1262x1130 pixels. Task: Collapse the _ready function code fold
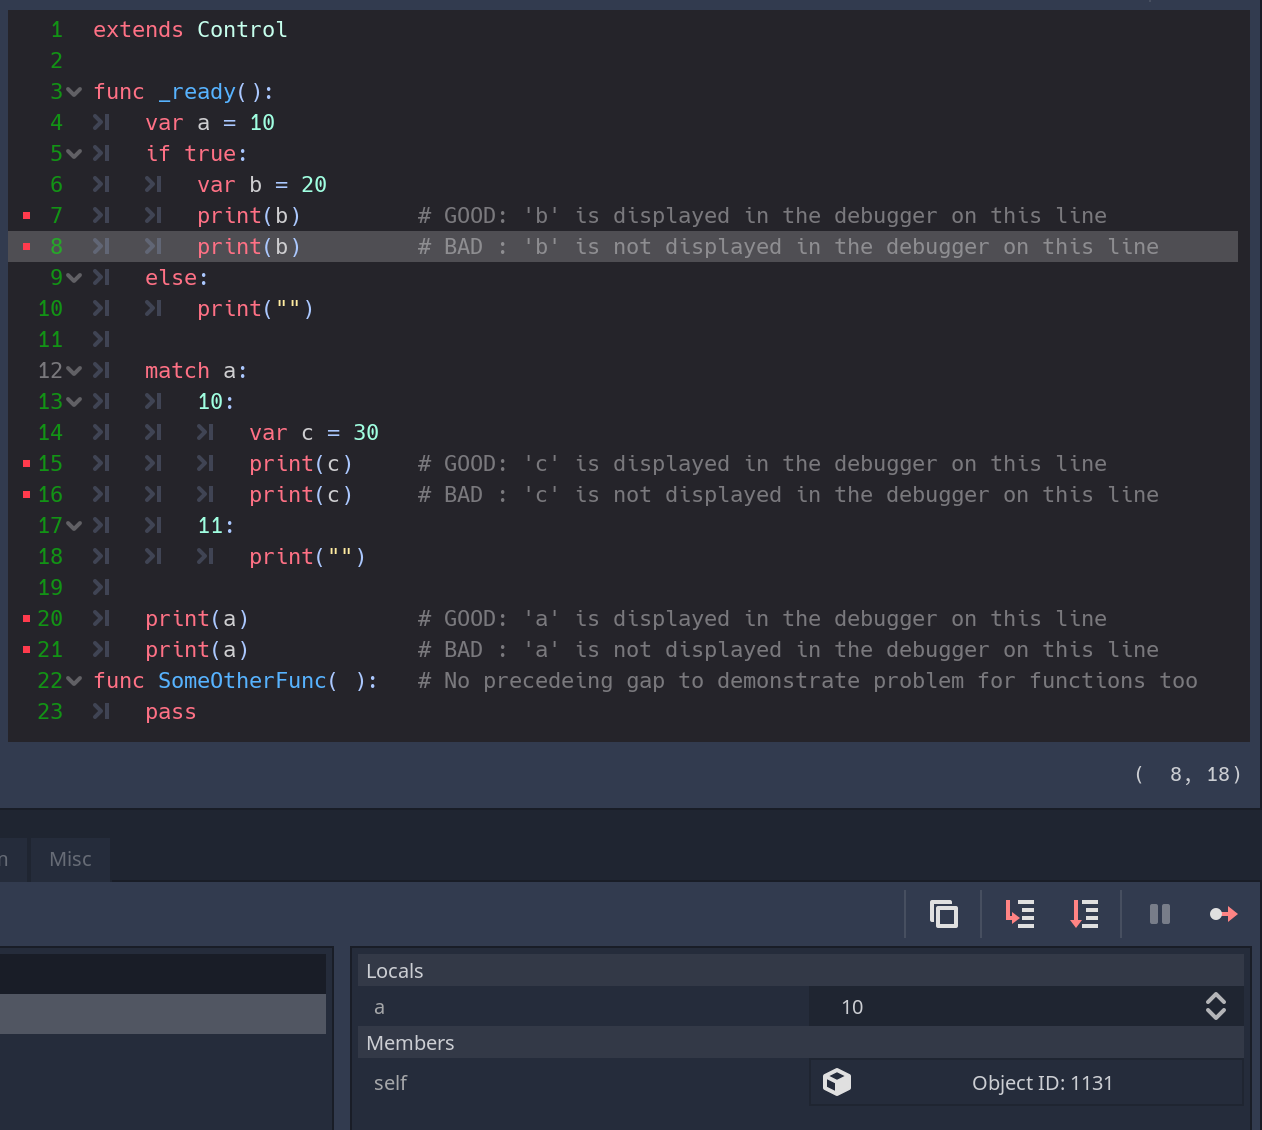point(75,91)
